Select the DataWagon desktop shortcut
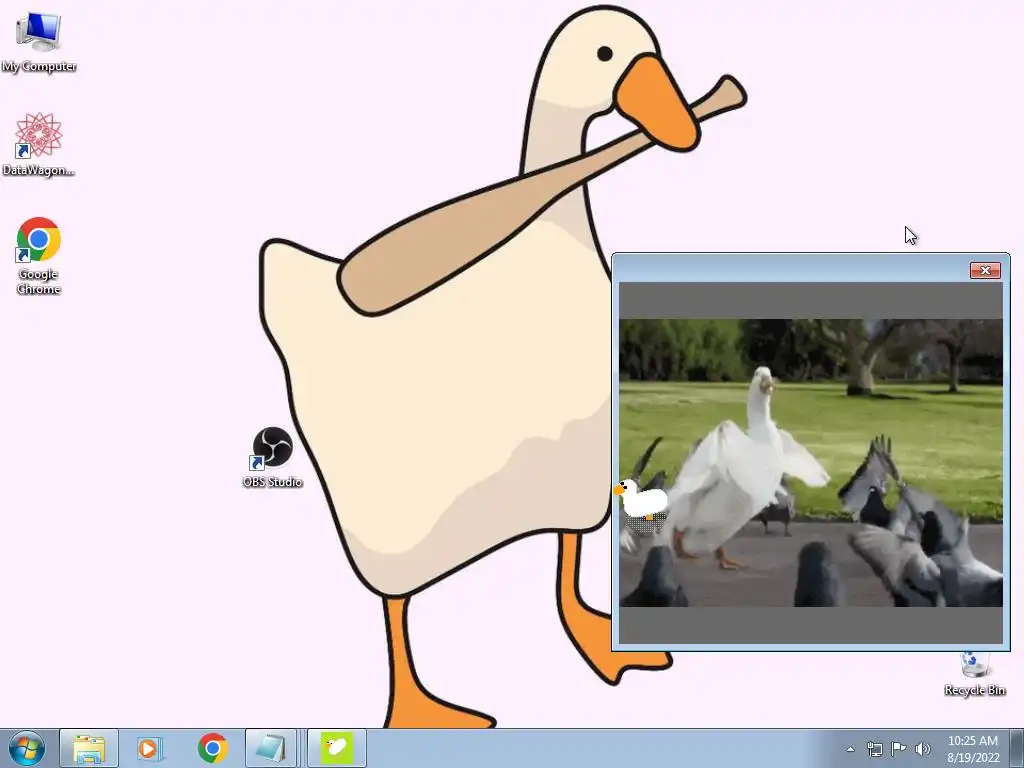The image size is (1024, 768). pos(39,144)
